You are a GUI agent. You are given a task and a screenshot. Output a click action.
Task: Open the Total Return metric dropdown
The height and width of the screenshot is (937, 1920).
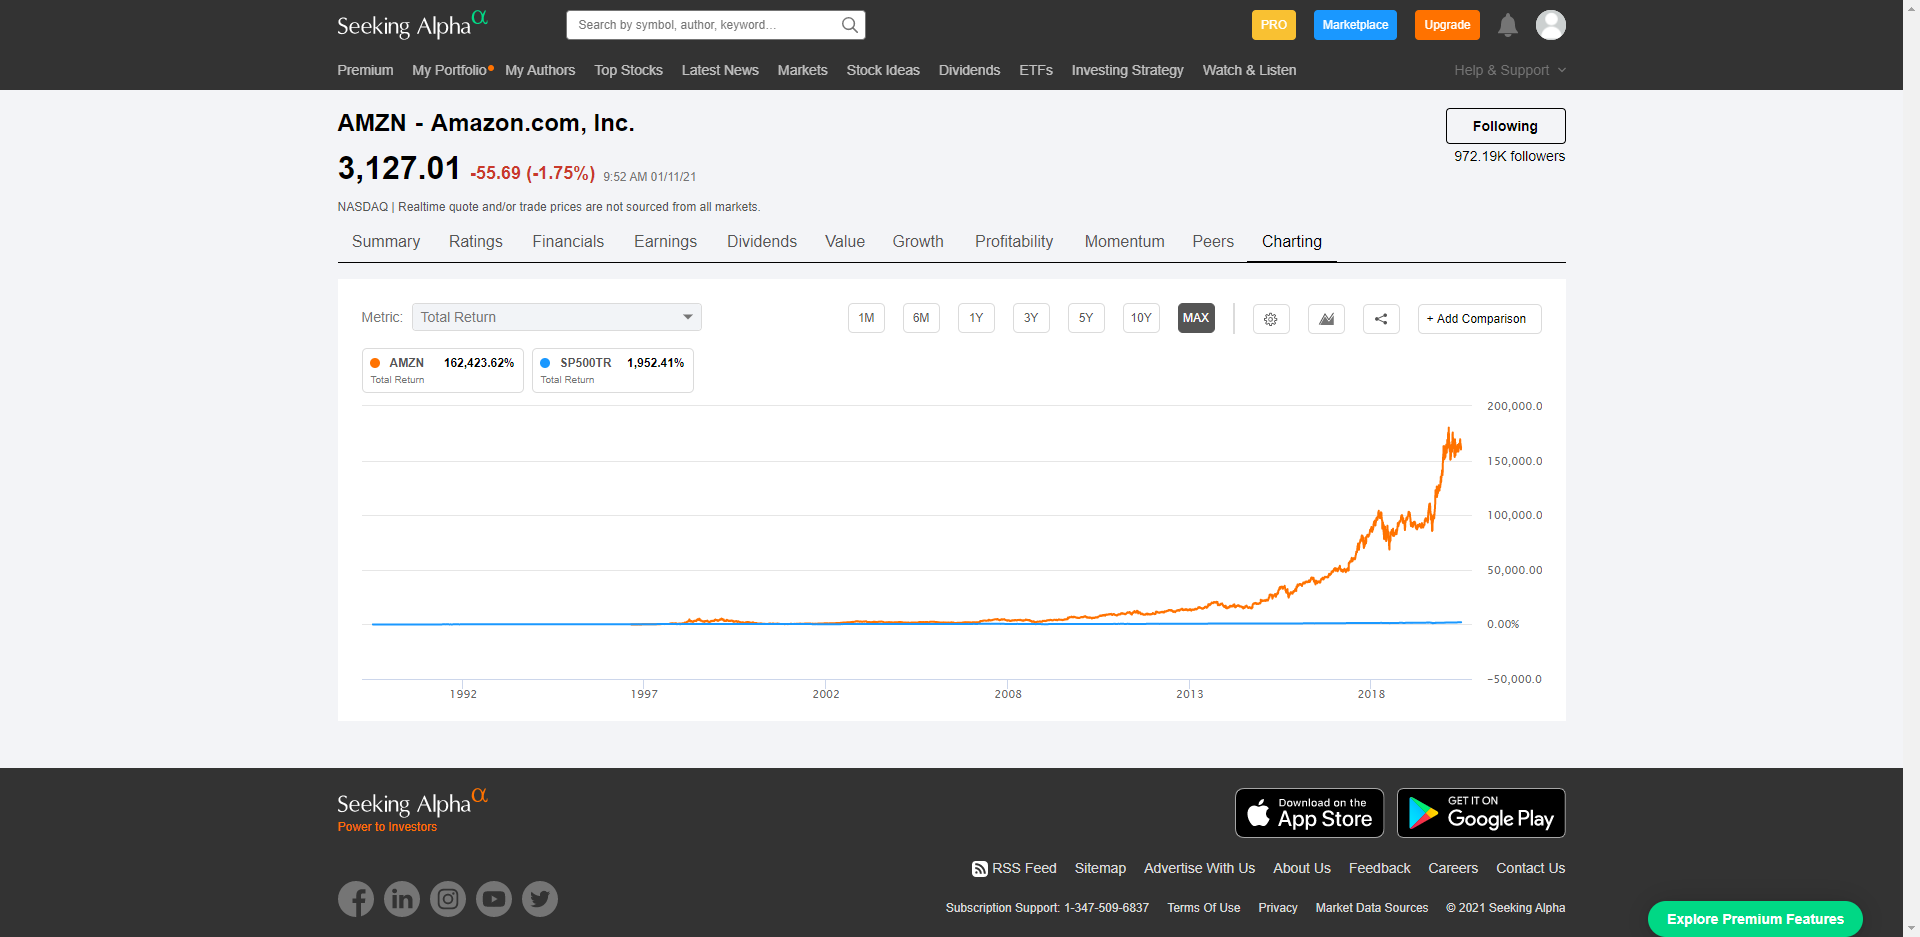click(557, 317)
